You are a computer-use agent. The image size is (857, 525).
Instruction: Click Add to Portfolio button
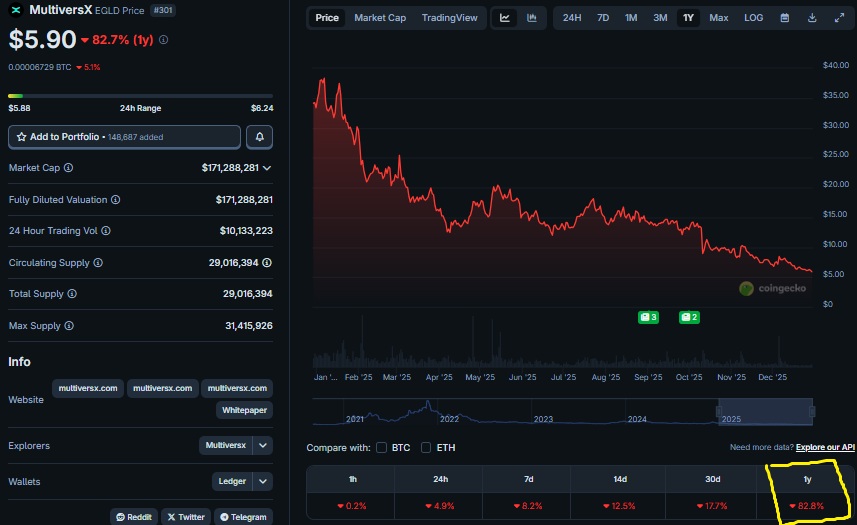pyautogui.click(x=124, y=137)
